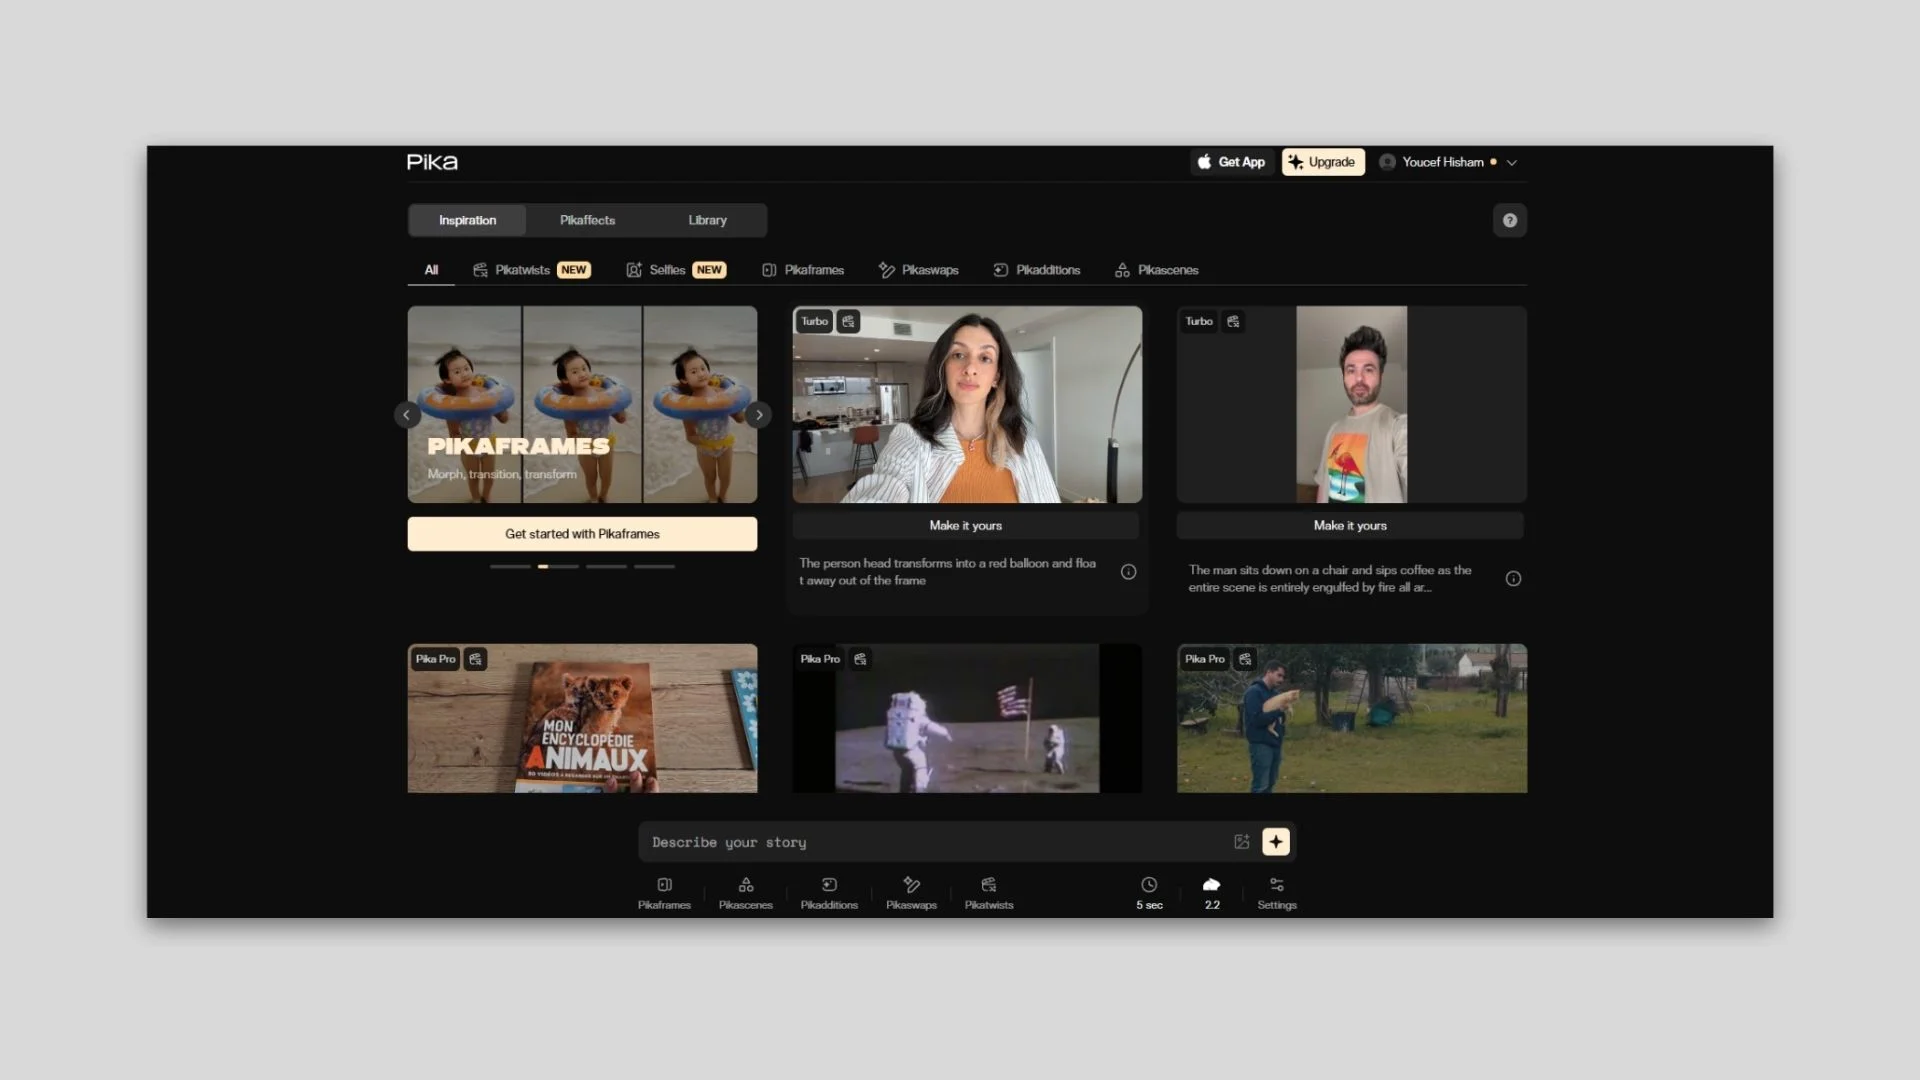Open the Settings options panel
The width and height of the screenshot is (1920, 1080).
tap(1276, 893)
